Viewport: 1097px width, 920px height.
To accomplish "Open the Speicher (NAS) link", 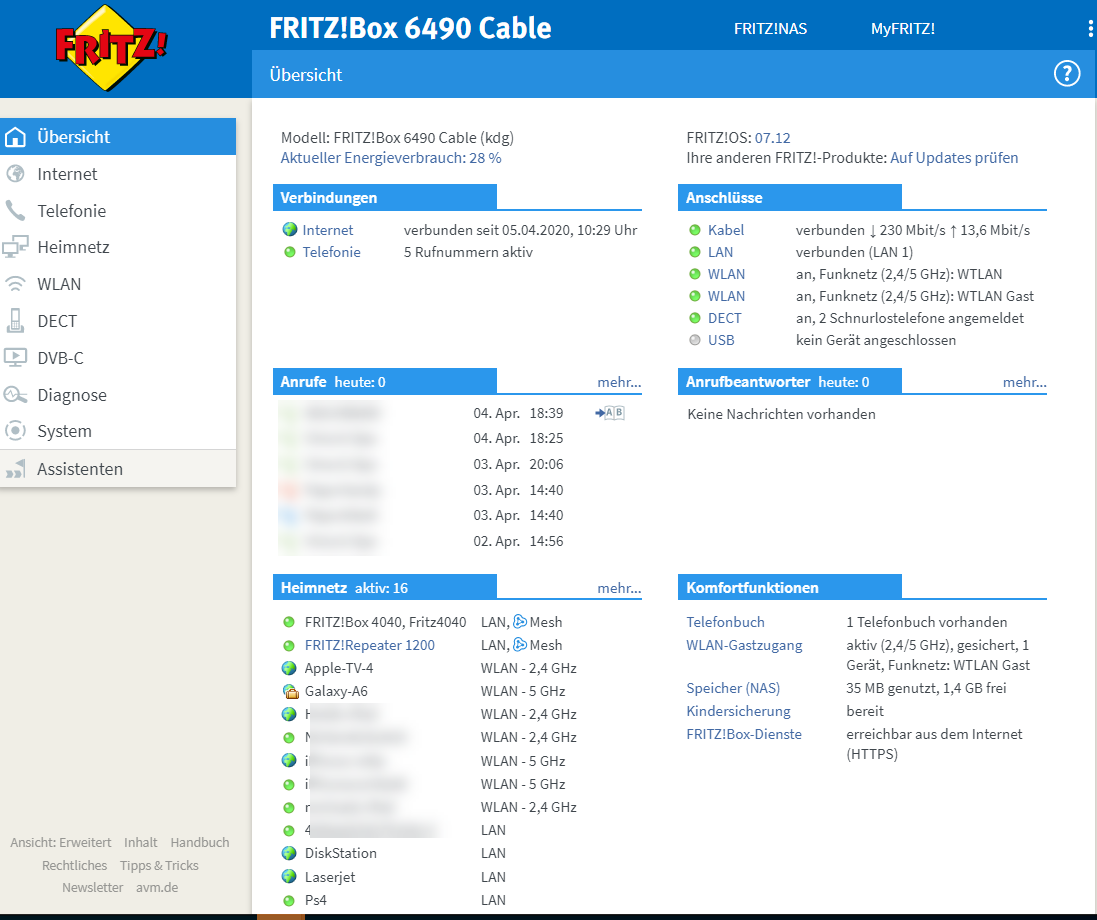I will pyautogui.click(x=733, y=688).
